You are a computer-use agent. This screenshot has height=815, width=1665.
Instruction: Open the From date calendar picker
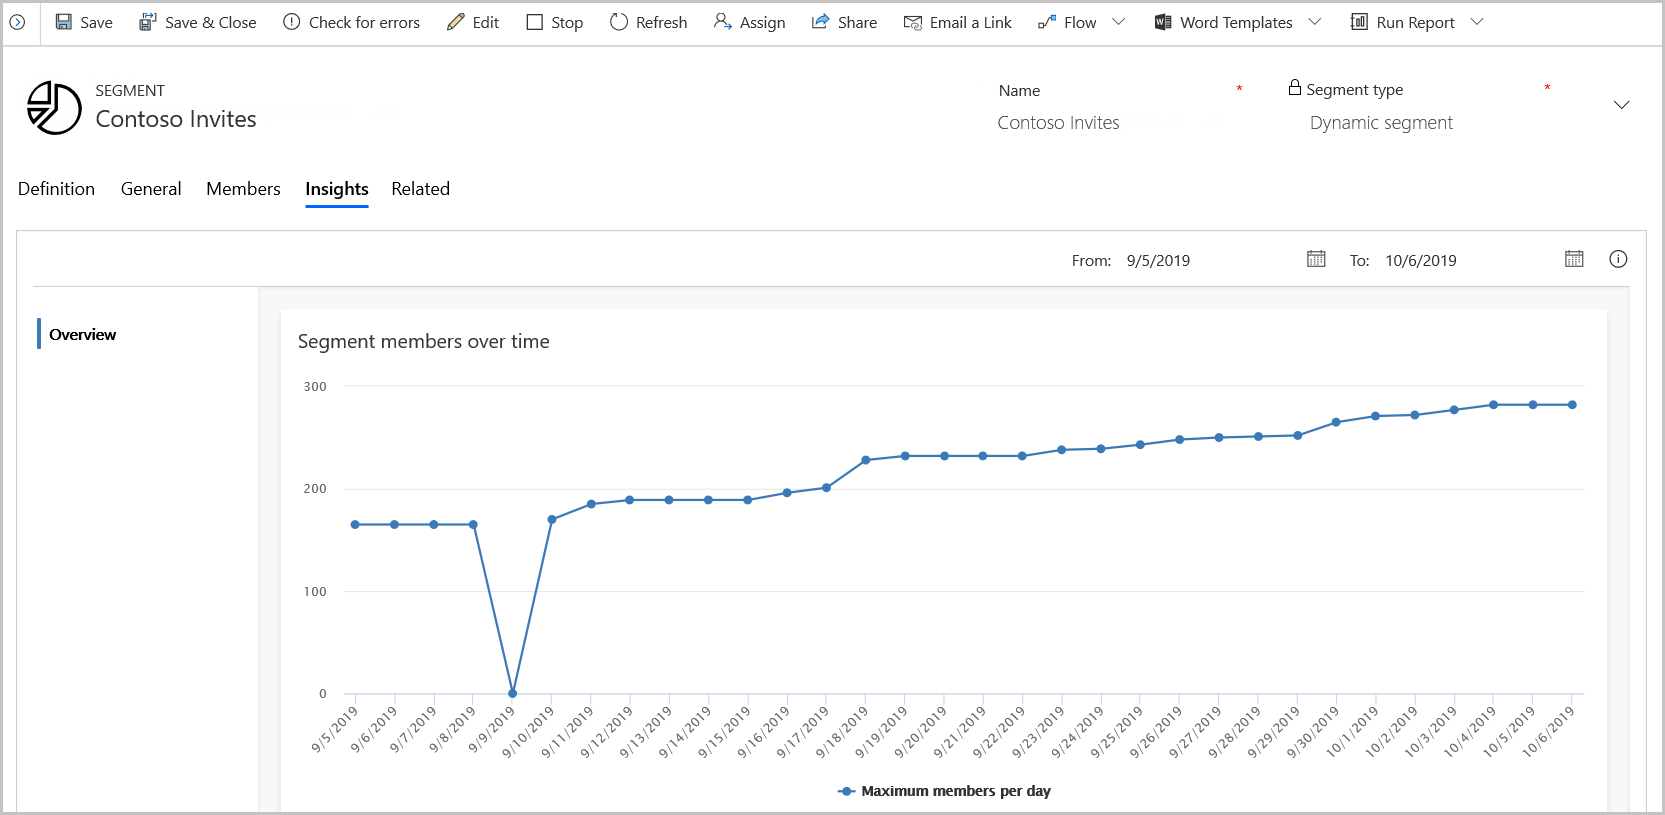pos(1316,259)
